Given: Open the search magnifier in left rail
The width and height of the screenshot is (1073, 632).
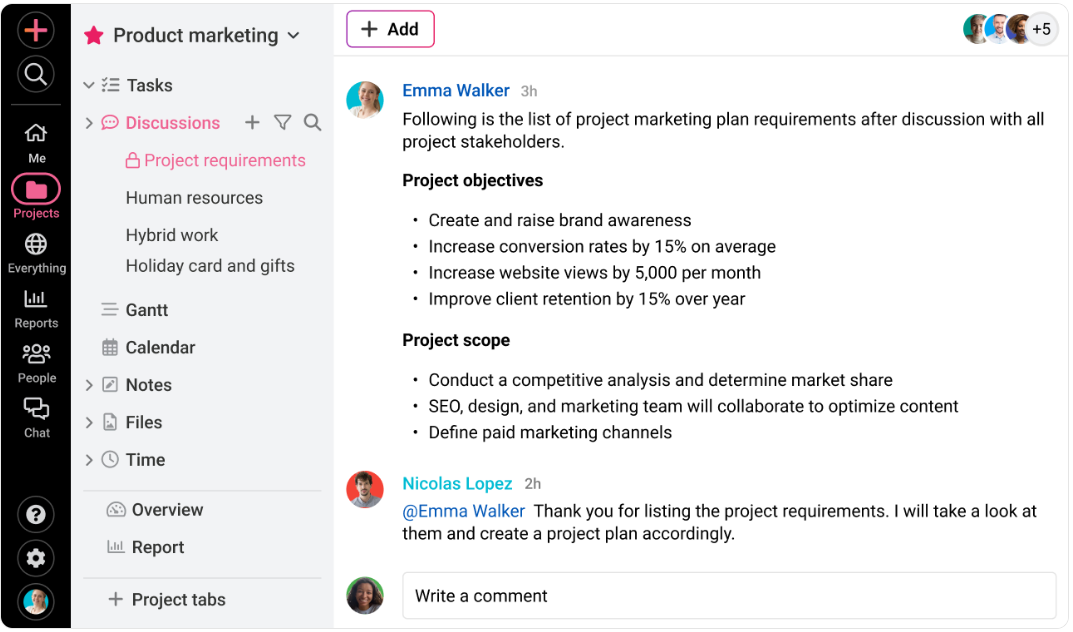Looking at the screenshot, I should click(36, 73).
